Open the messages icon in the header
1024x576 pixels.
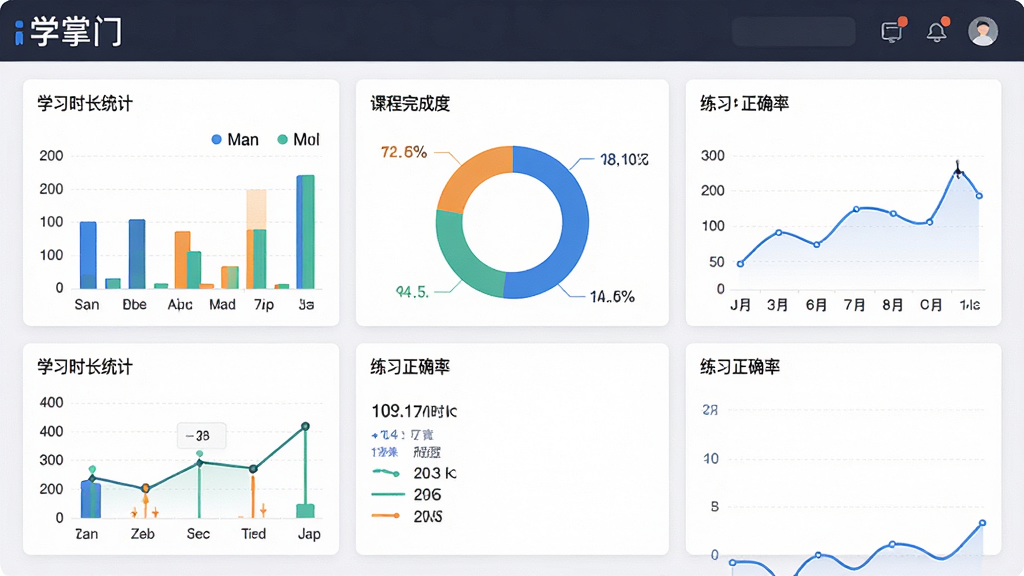coord(892,31)
